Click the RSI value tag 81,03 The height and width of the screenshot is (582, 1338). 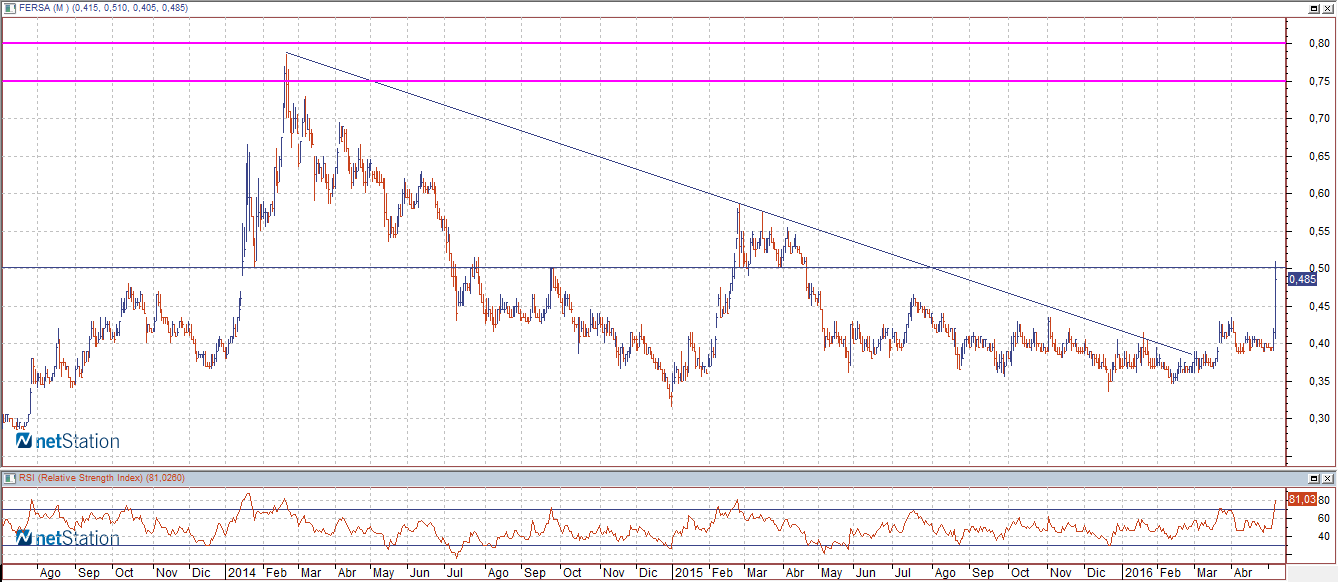pyautogui.click(x=1302, y=499)
